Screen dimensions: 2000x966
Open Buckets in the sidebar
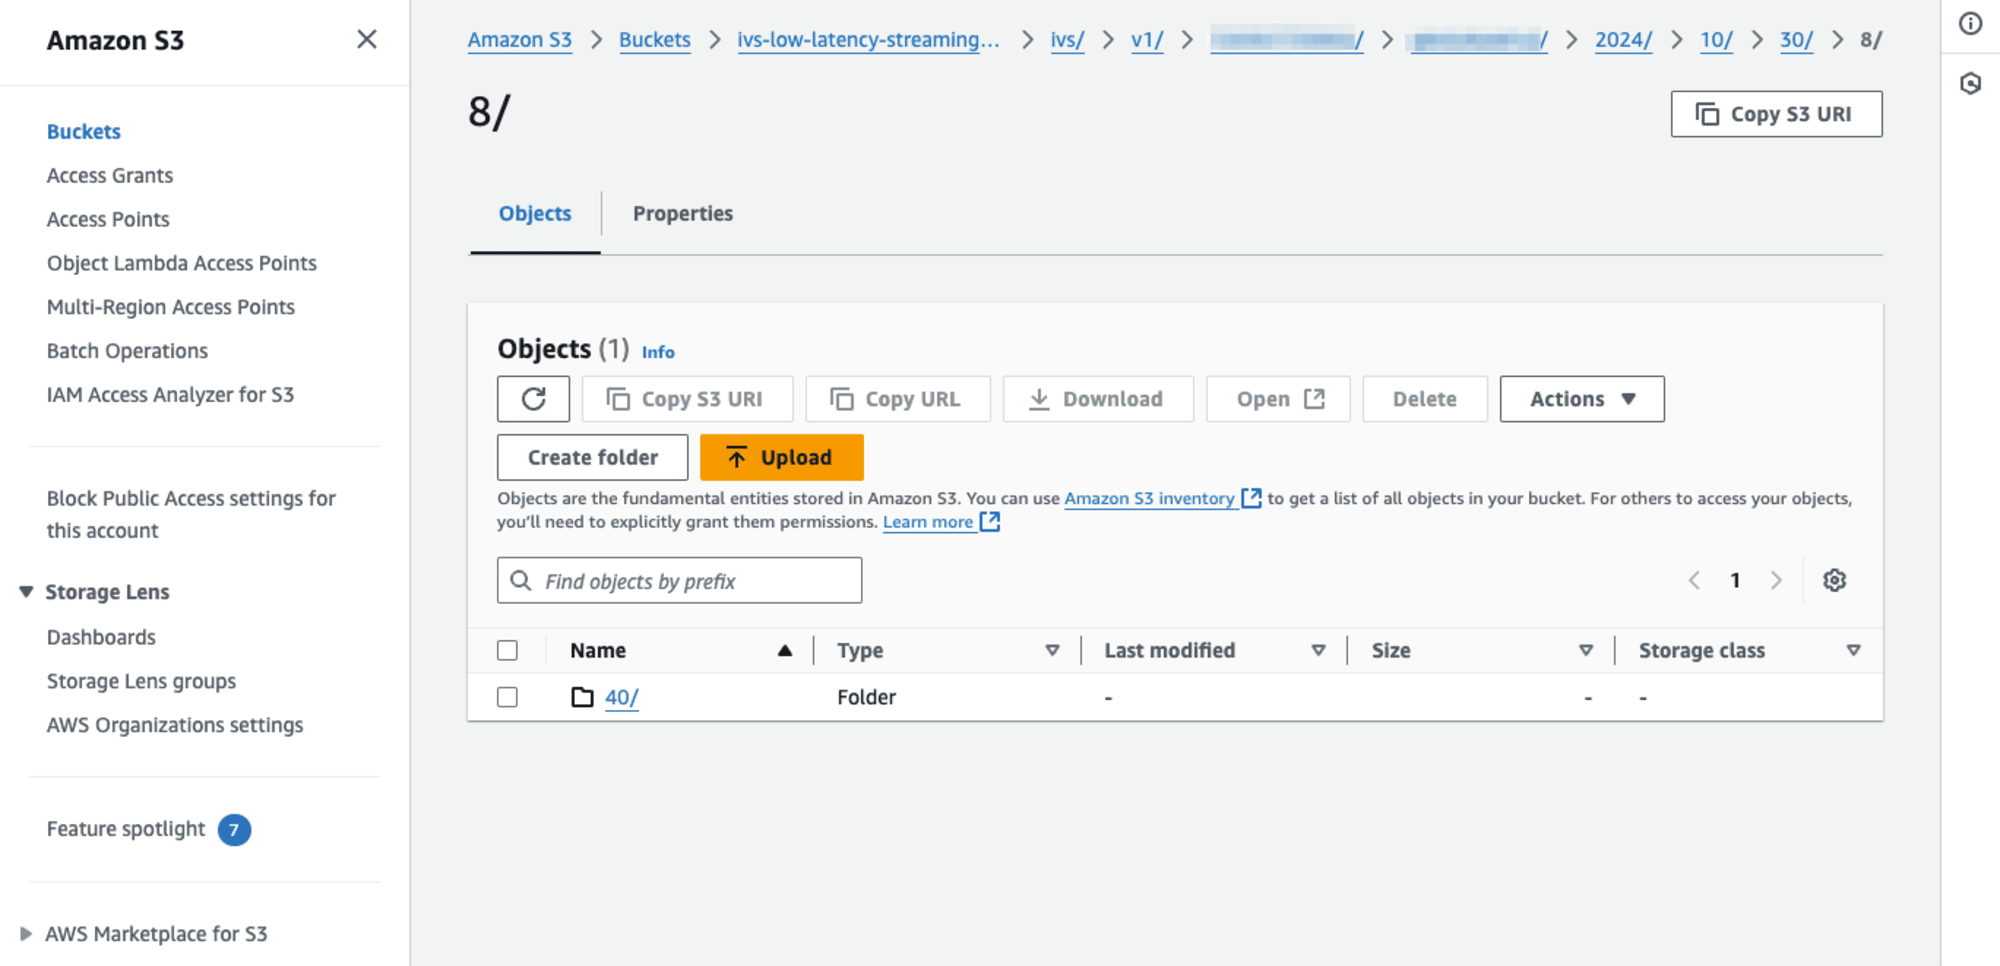84,131
